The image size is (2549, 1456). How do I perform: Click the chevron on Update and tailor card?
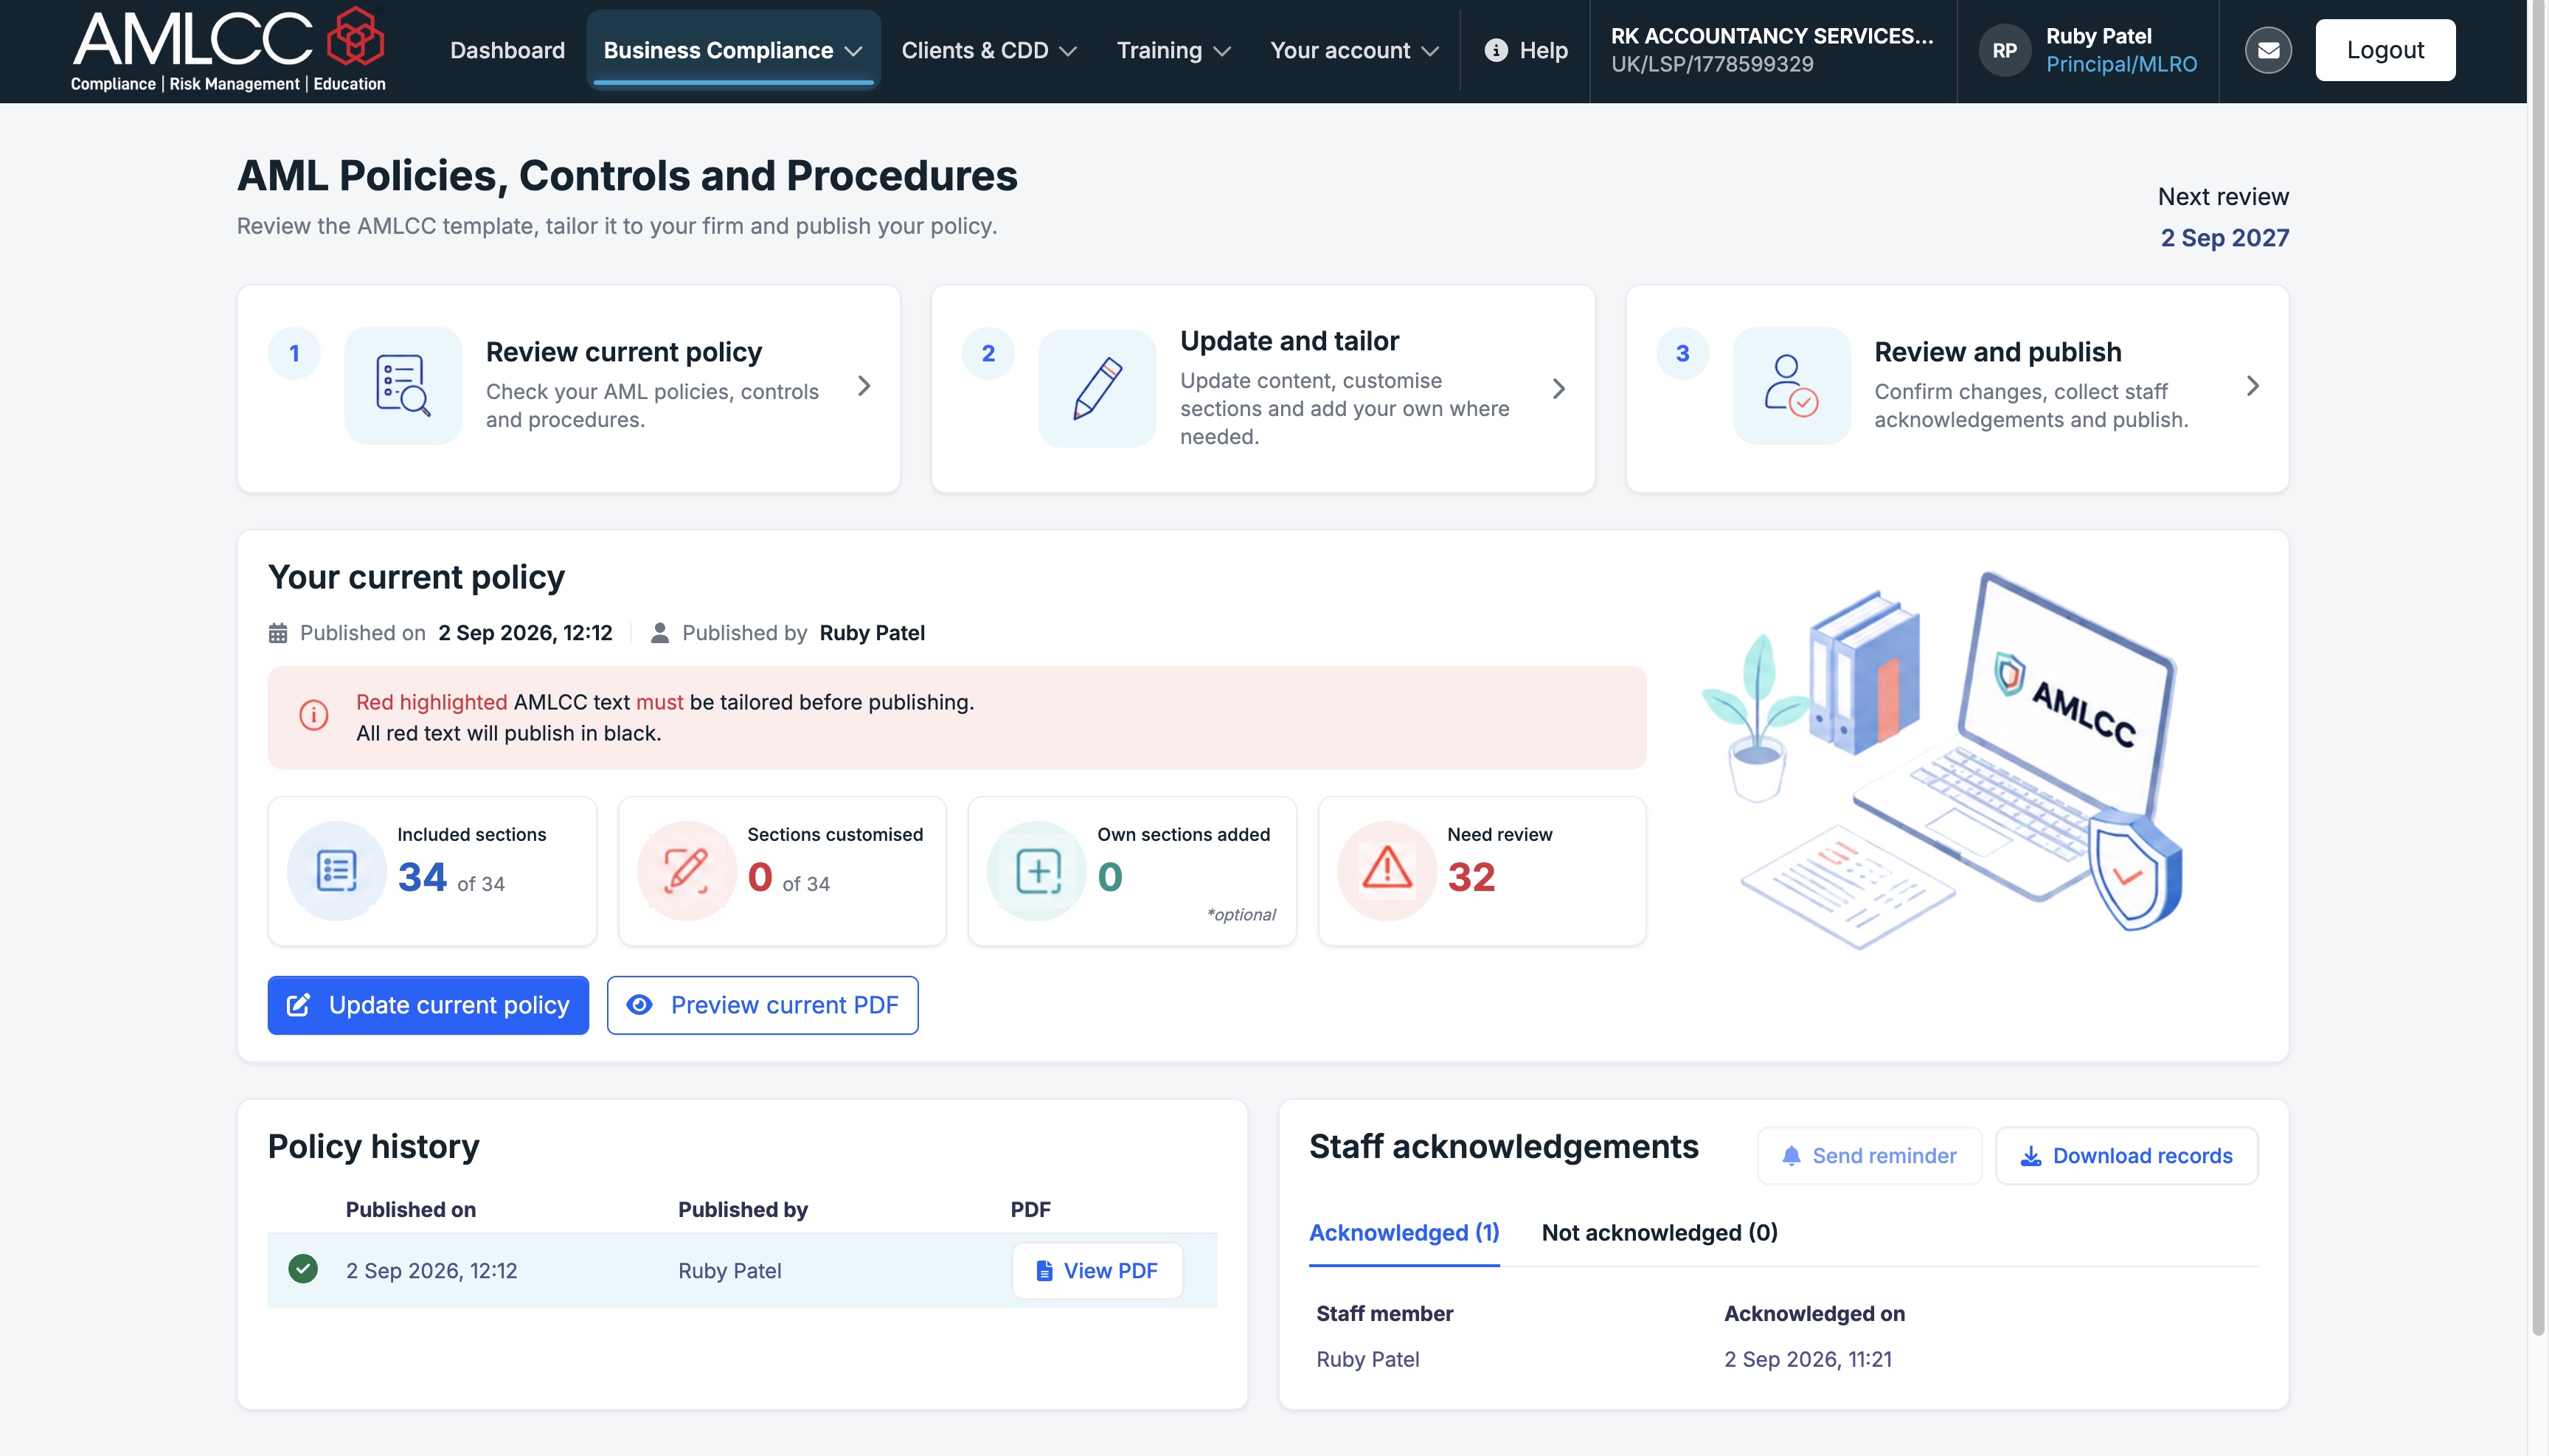click(1558, 389)
